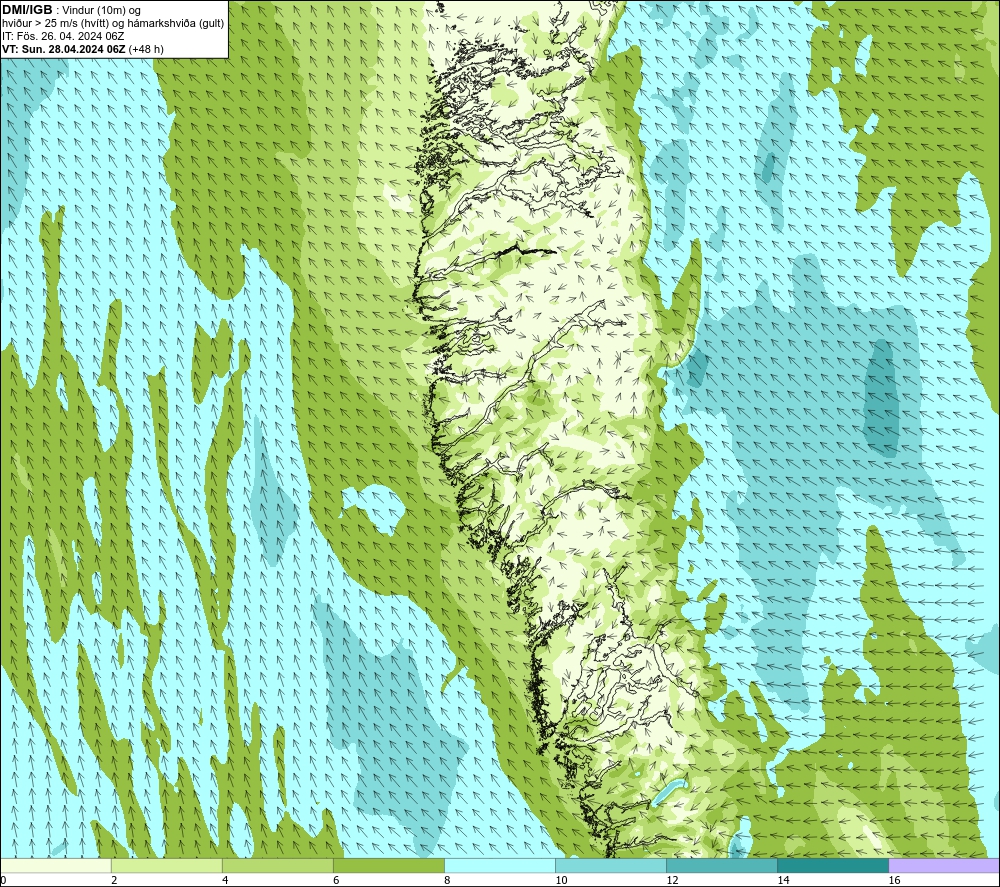Click the pale cyan 8–10 m/s legend swatch

click(500, 865)
